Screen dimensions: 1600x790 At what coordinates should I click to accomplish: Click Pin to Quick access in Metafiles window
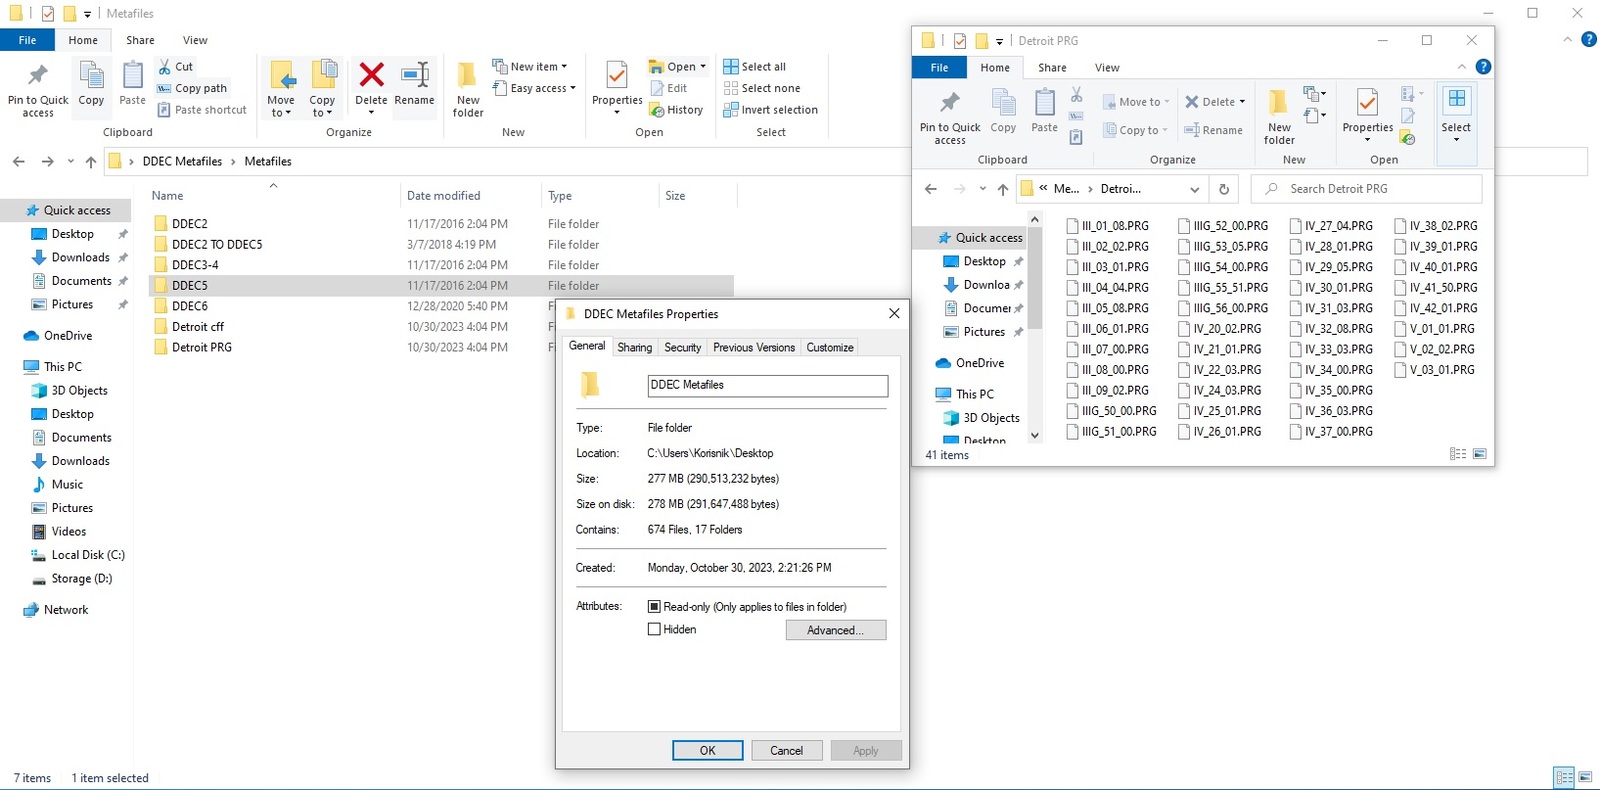tap(38, 90)
